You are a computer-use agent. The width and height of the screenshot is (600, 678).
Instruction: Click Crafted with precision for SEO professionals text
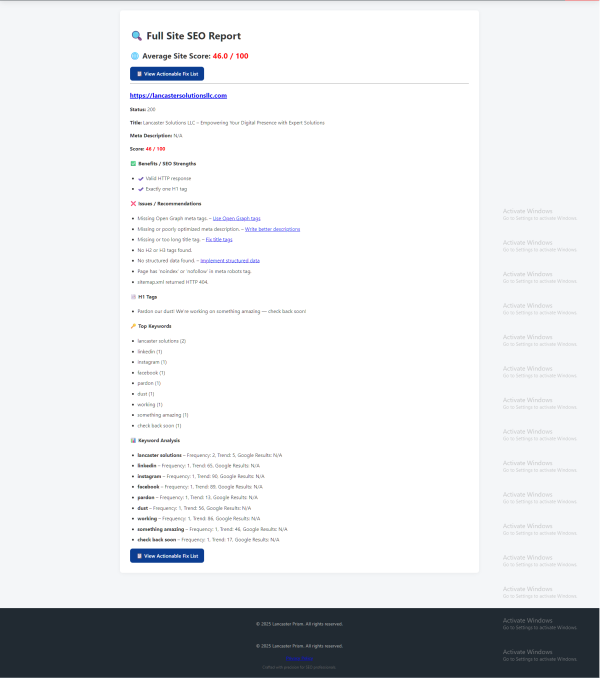coord(299,667)
